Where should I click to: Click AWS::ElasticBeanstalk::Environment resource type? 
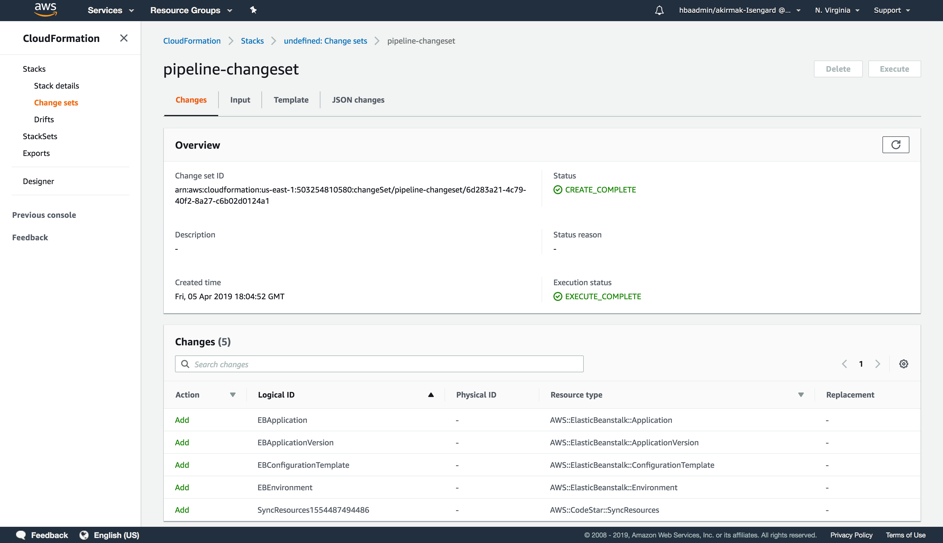click(613, 488)
